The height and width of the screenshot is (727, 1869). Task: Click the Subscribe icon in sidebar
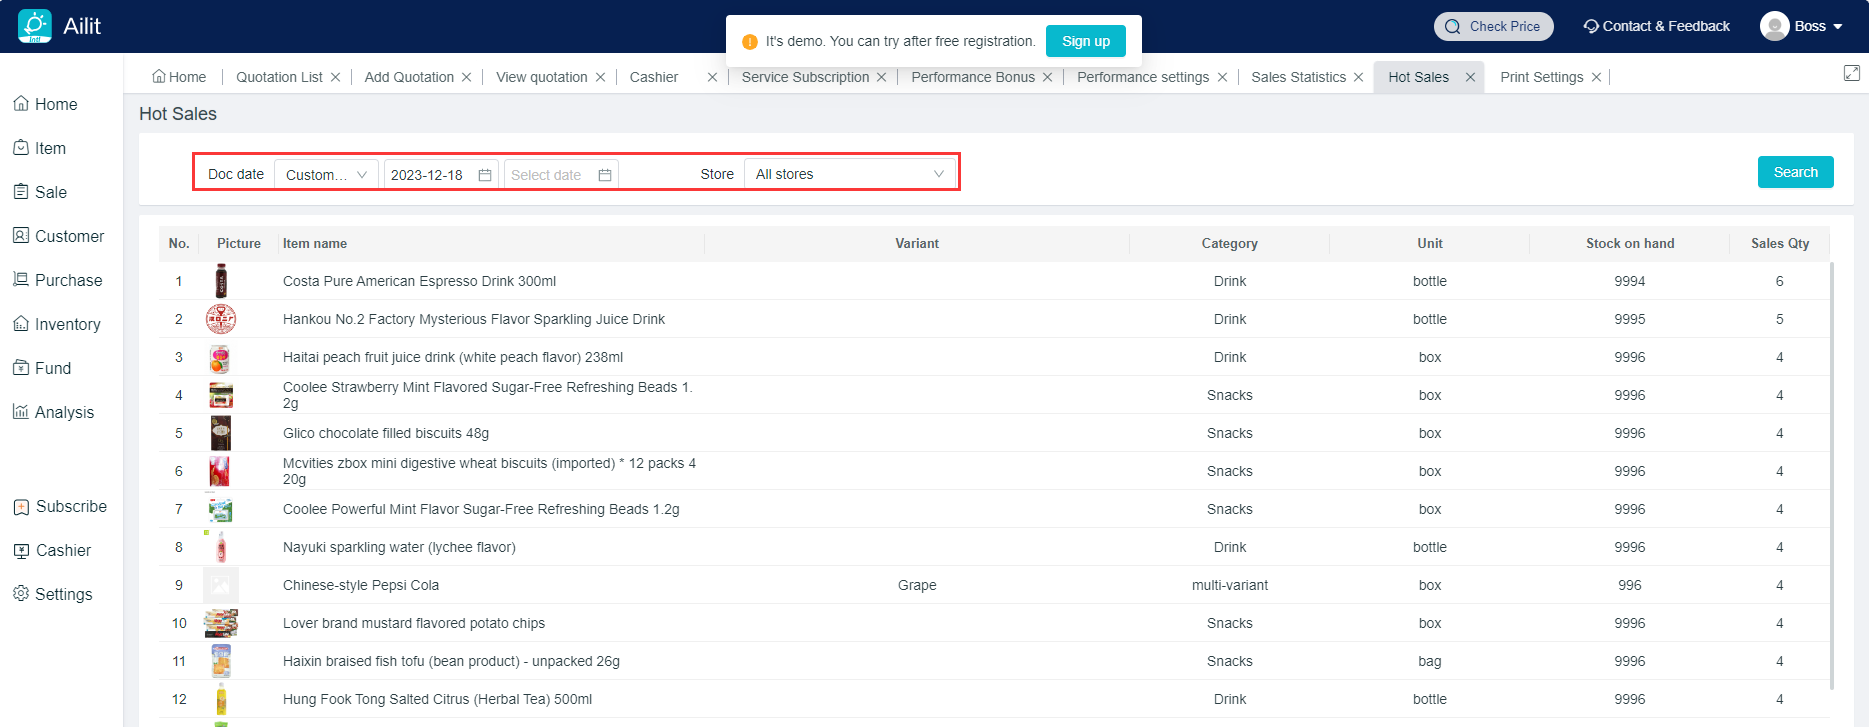21,507
